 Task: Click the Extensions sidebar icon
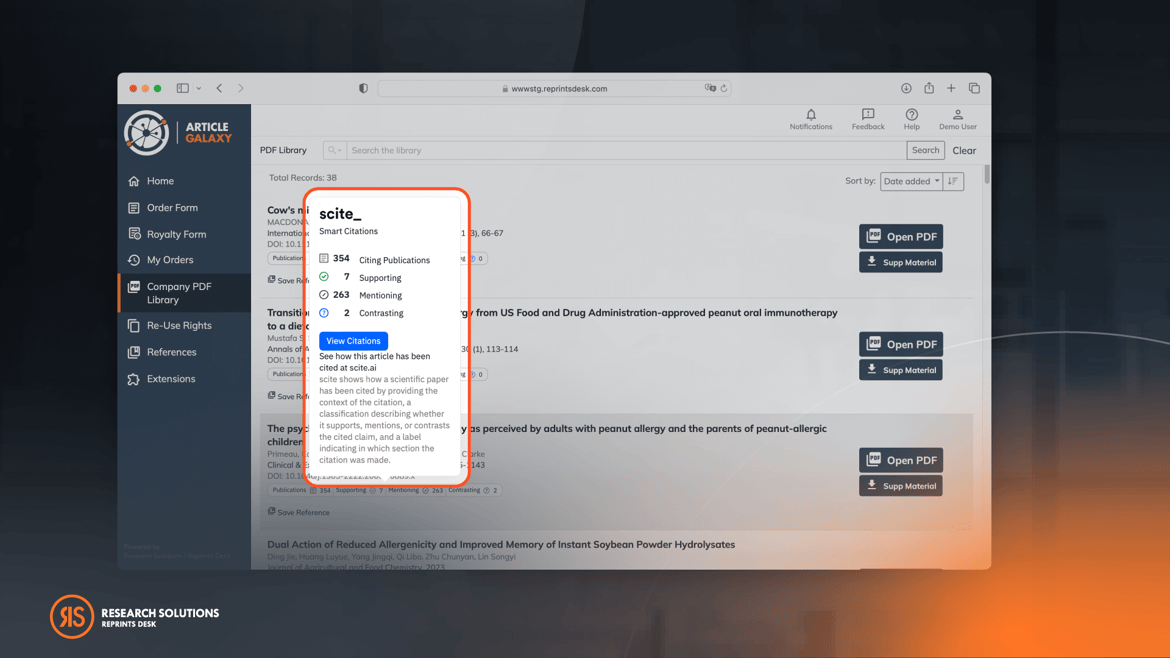tap(134, 378)
